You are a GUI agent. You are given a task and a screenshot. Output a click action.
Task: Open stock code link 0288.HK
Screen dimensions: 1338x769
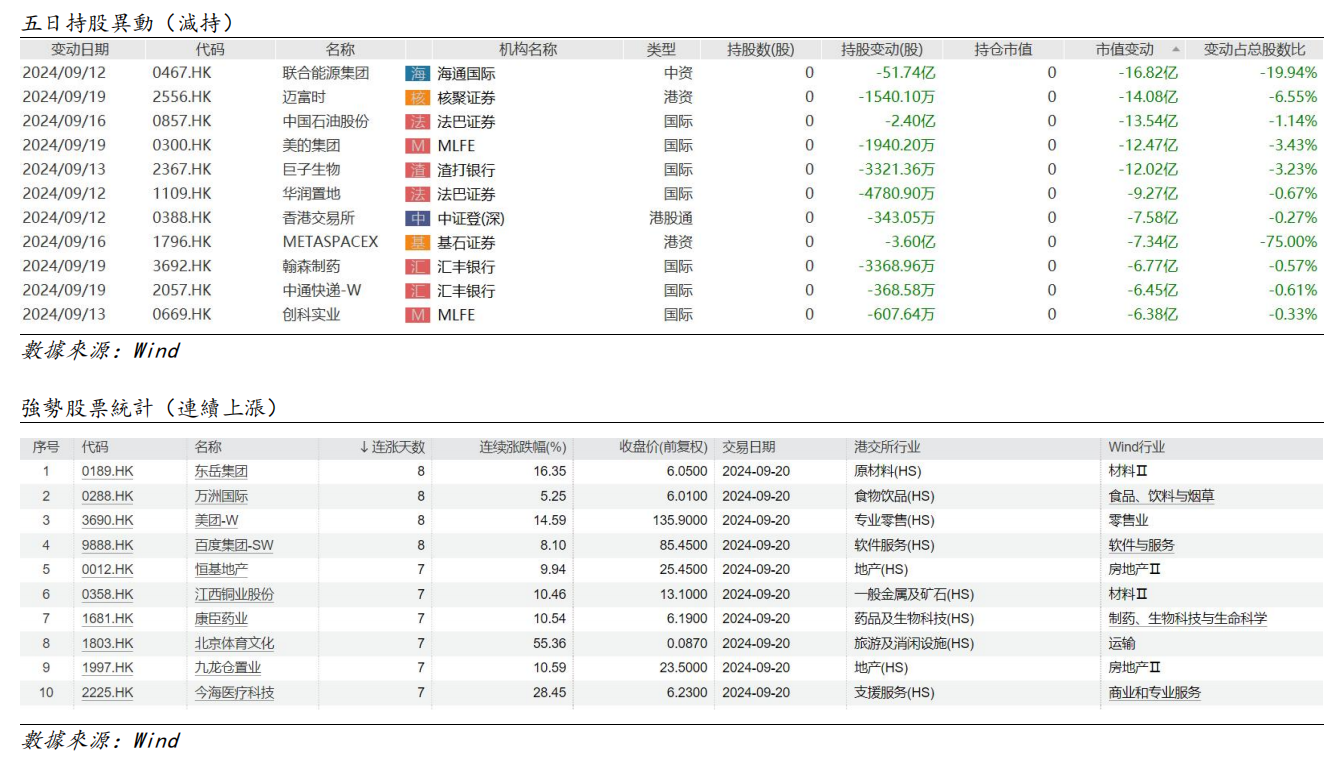[x=108, y=496]
